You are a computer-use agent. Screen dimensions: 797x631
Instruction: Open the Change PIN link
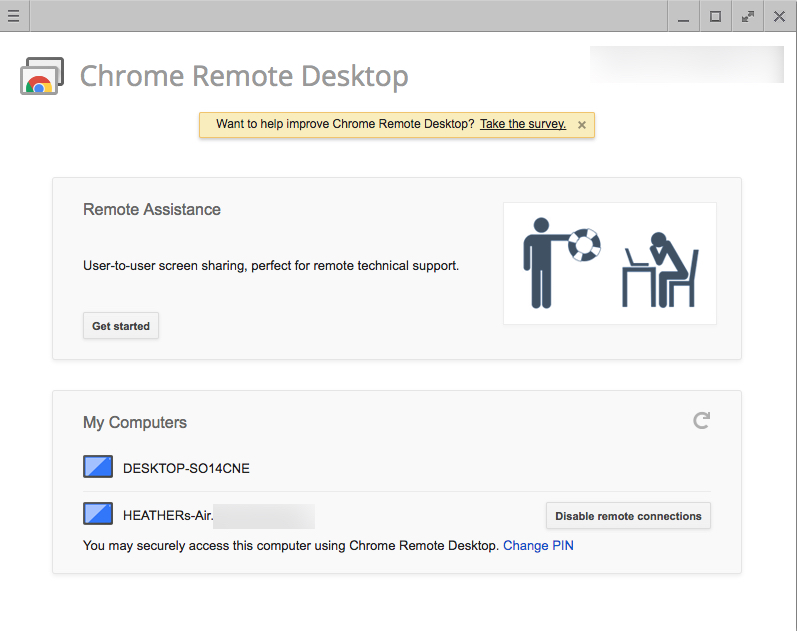tap(538, 546)
